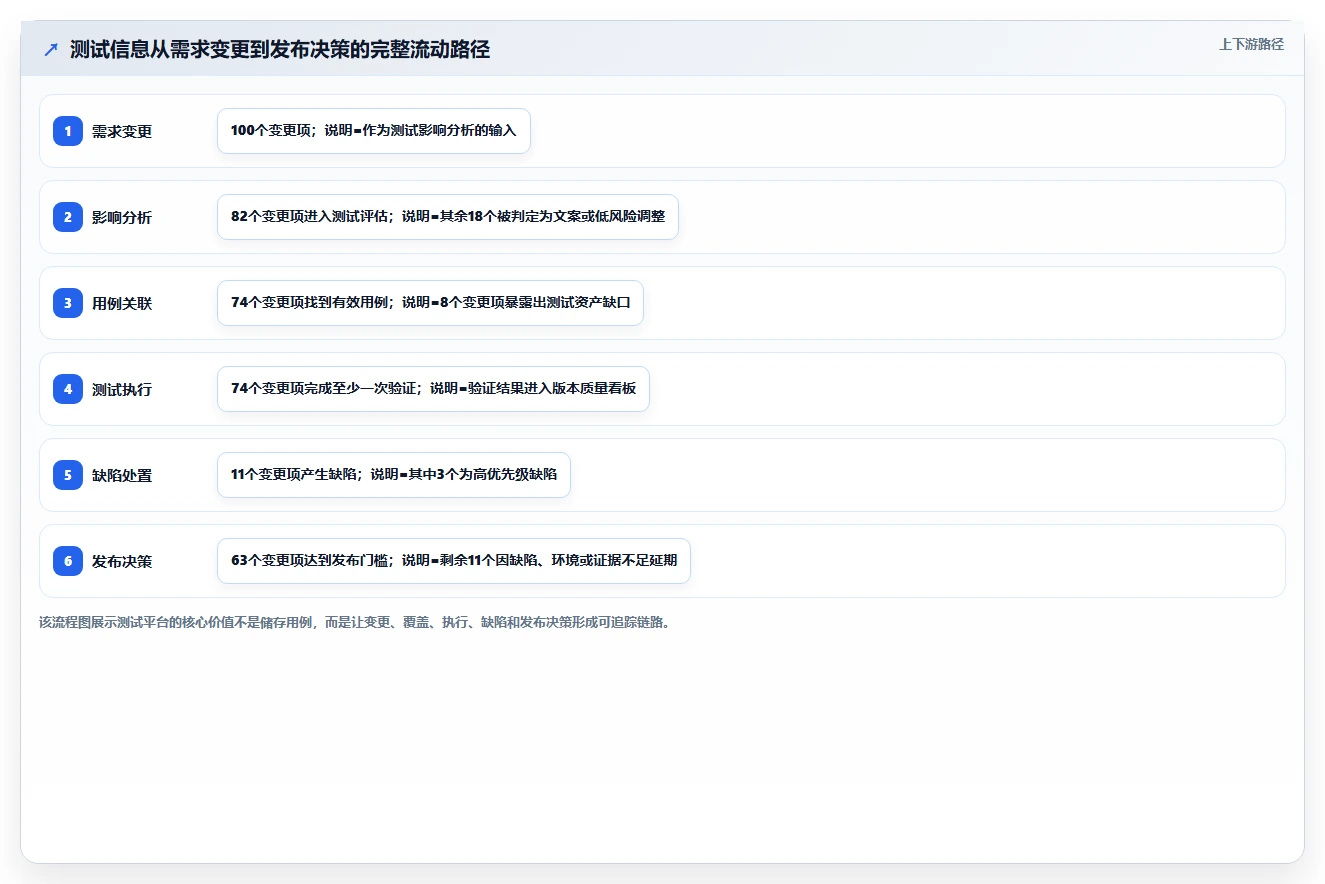Select the 影响分析 step label
This screenshot has height=884, width=1325.
(x=122, y=217)
